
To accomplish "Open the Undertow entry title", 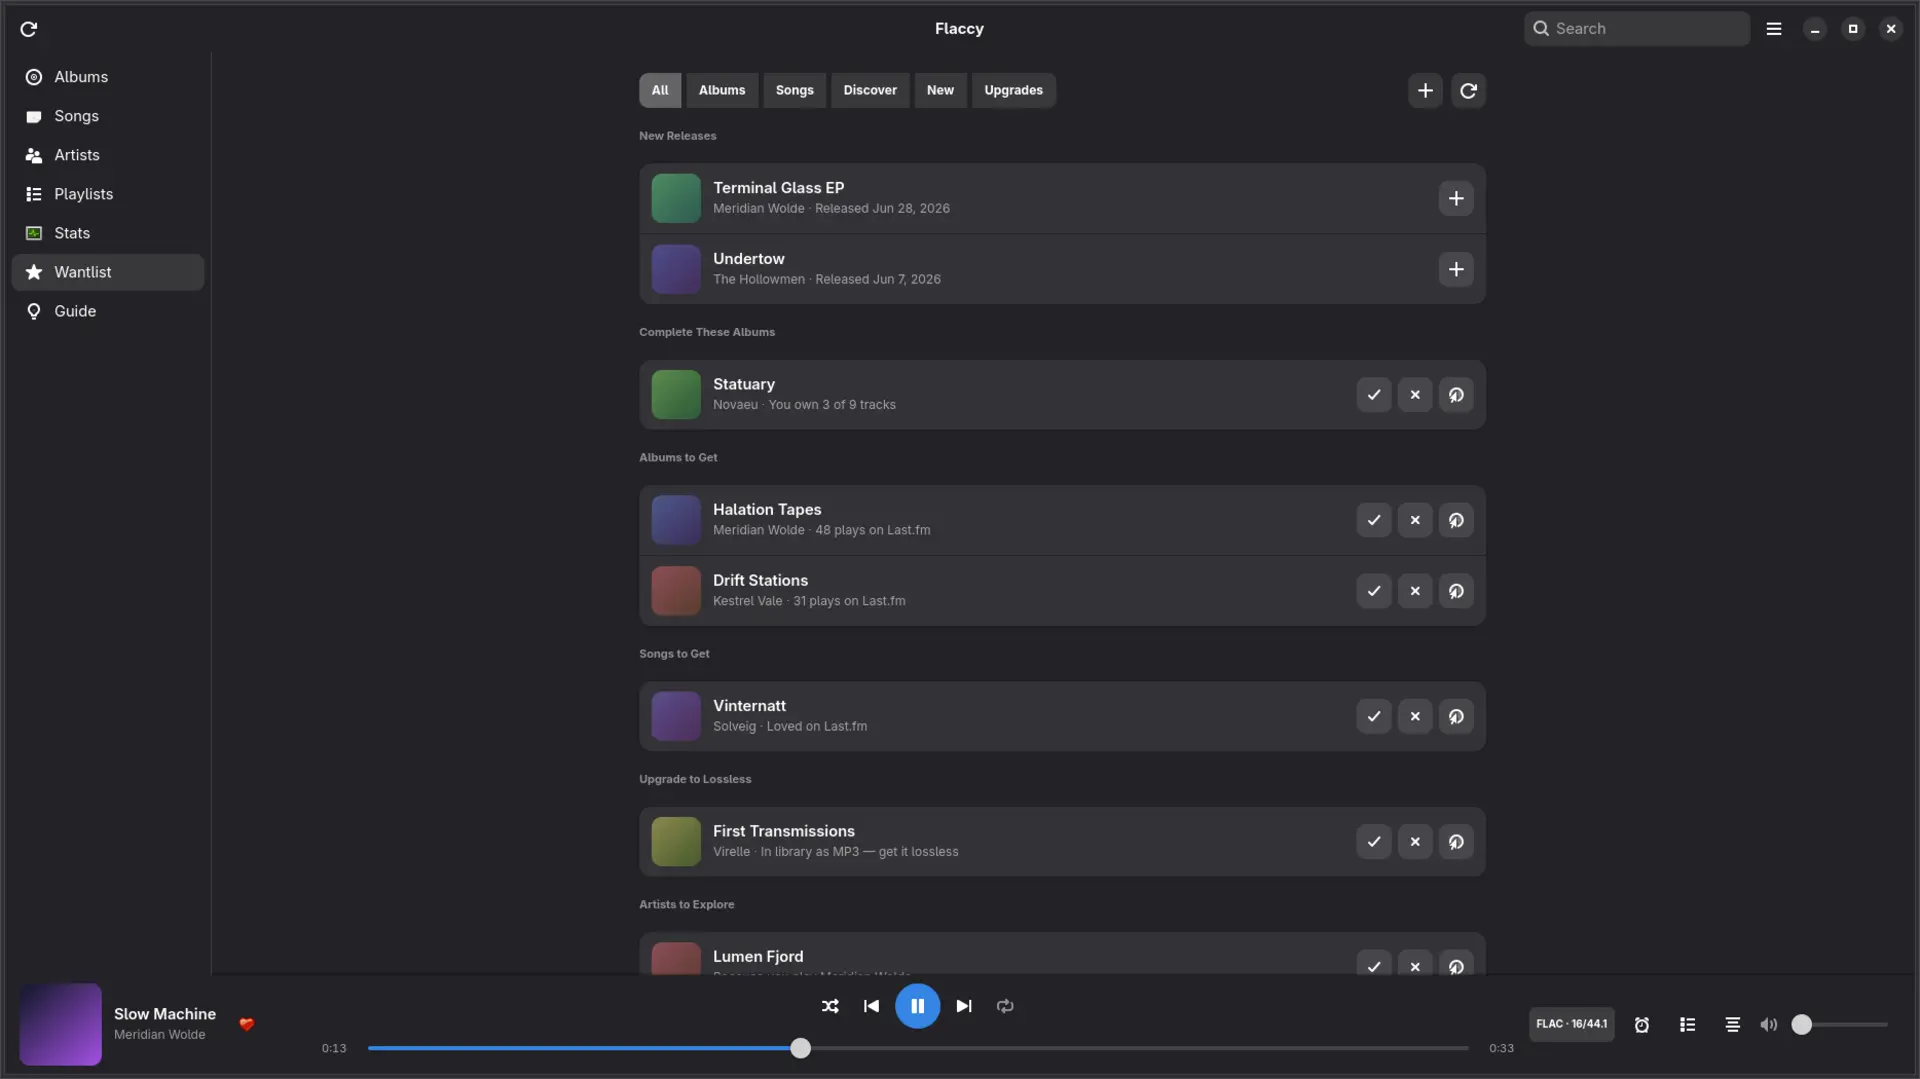I will coord(749,259).
